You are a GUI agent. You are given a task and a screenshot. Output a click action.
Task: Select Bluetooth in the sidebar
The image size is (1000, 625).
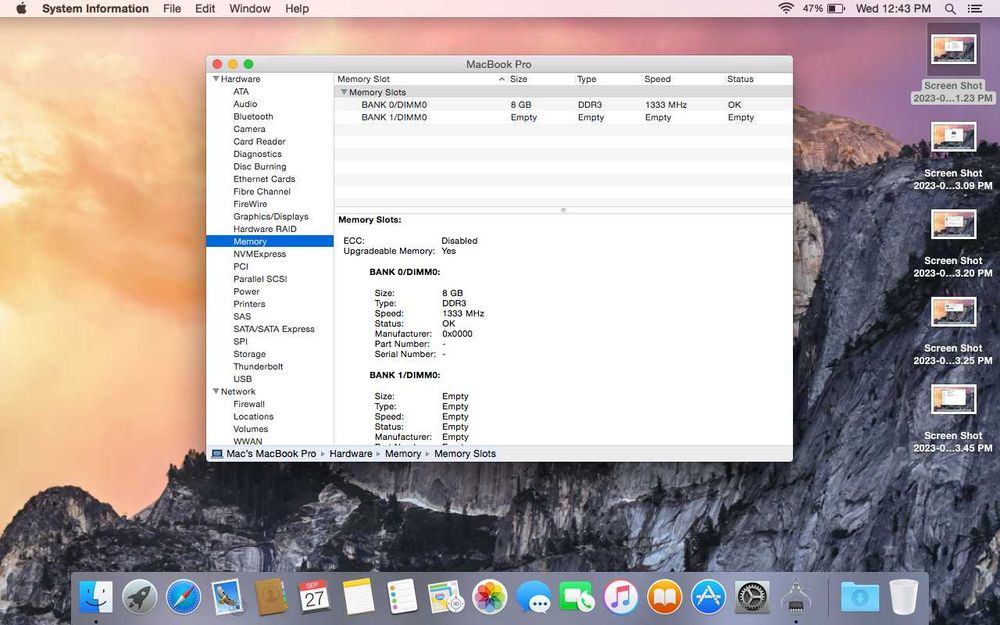click(253, 117)
